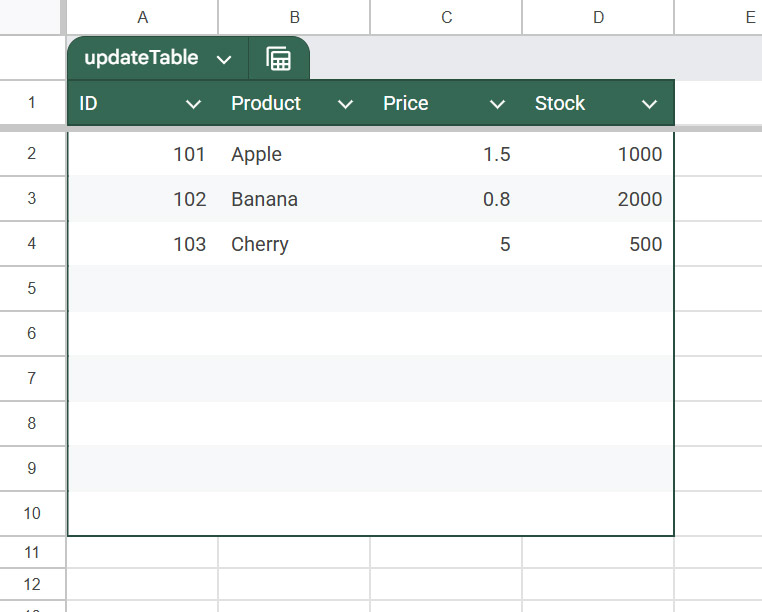Image resolution: width=762 pixels, height=612 pixels.
Task: Expand the Stock column dropdown arrow
Action: 649,104
